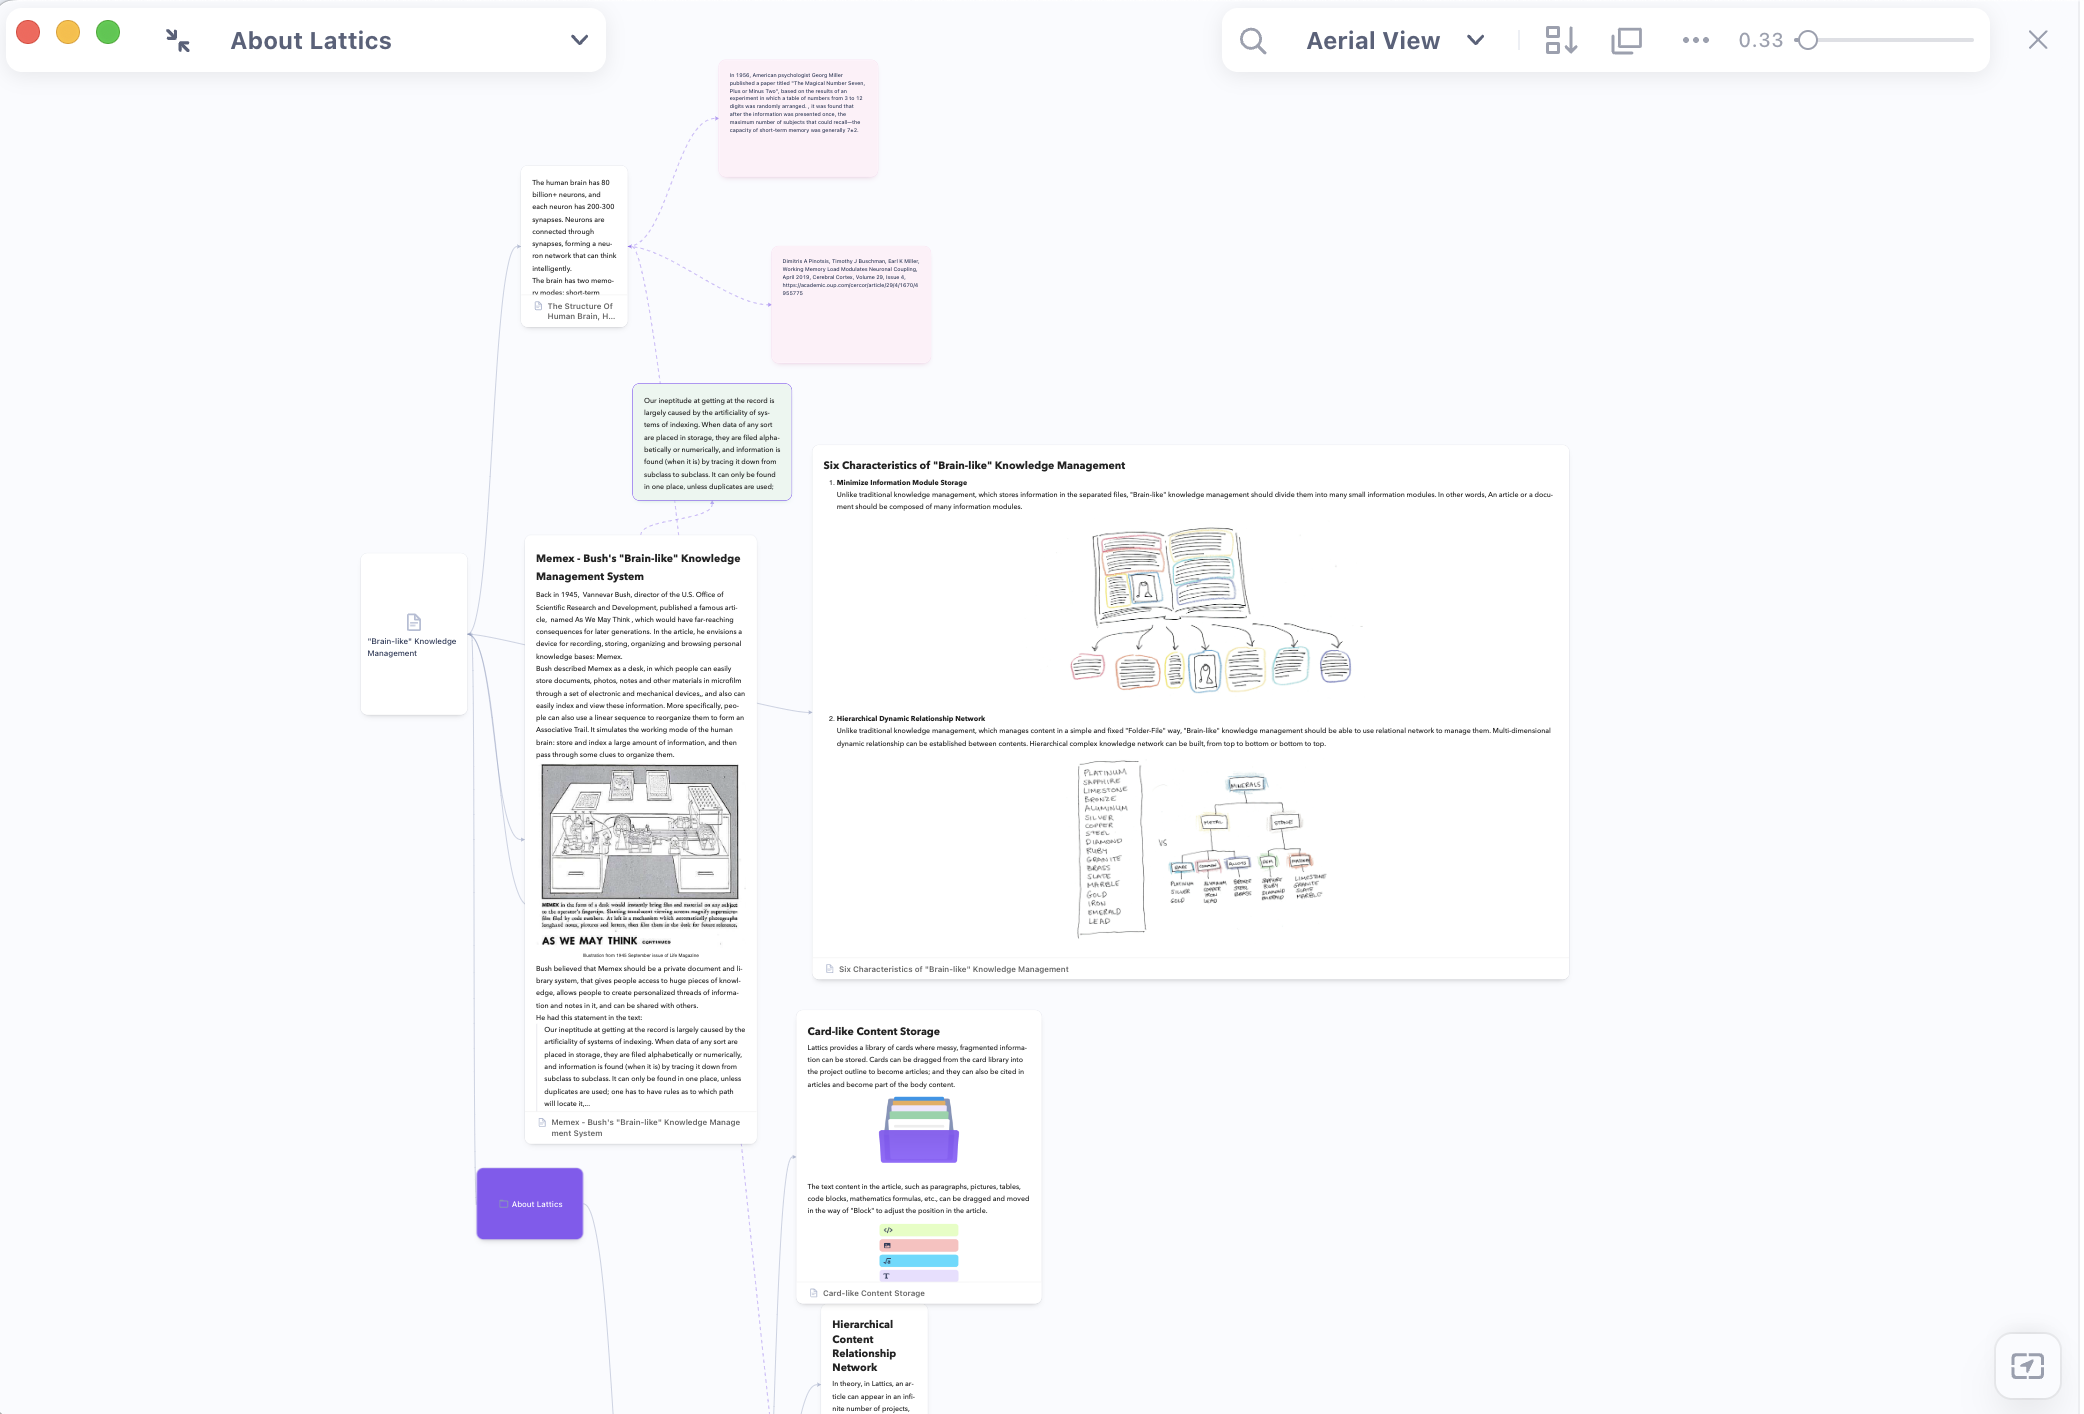Click the colored blocks illustration in Card-like card
The height and width of the screenshot is (1414, 2084).
(918, 1253)
